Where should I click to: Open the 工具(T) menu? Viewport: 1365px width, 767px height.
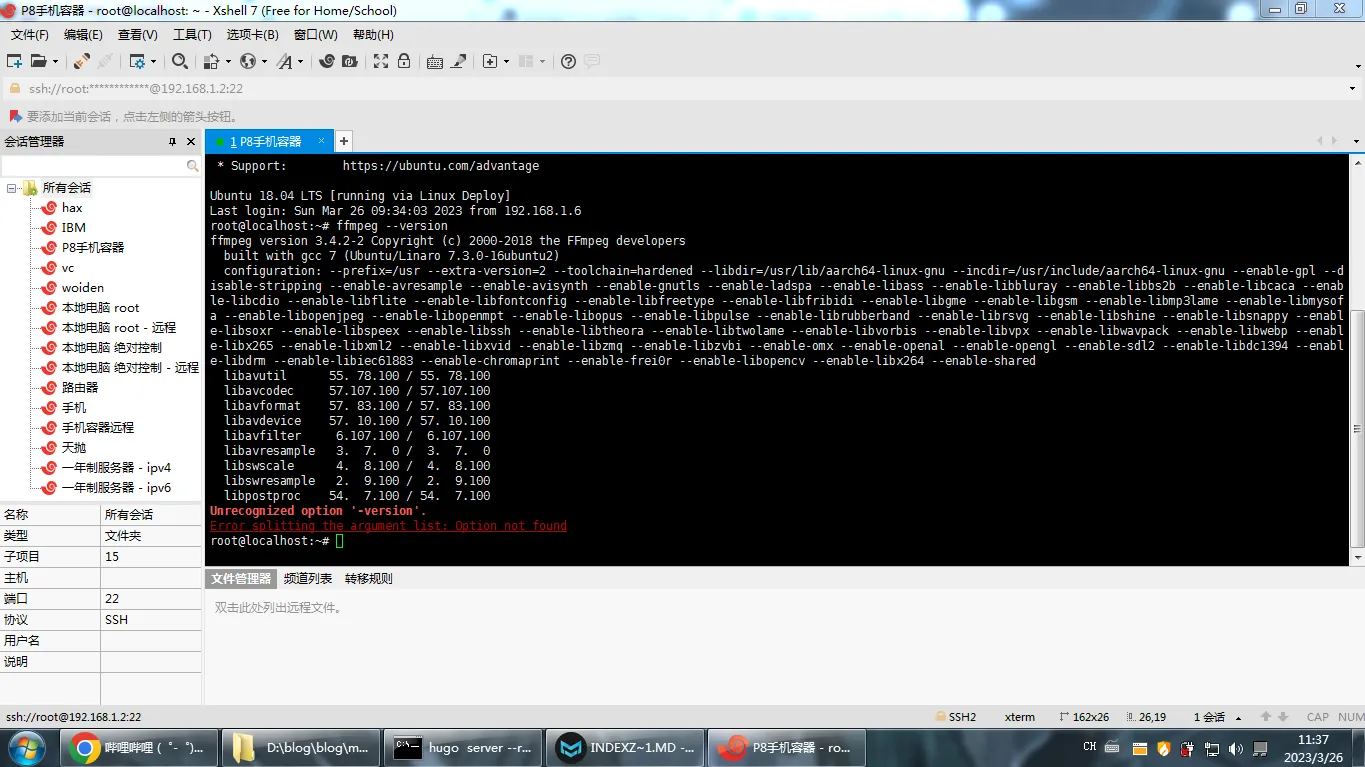[192, 35]
